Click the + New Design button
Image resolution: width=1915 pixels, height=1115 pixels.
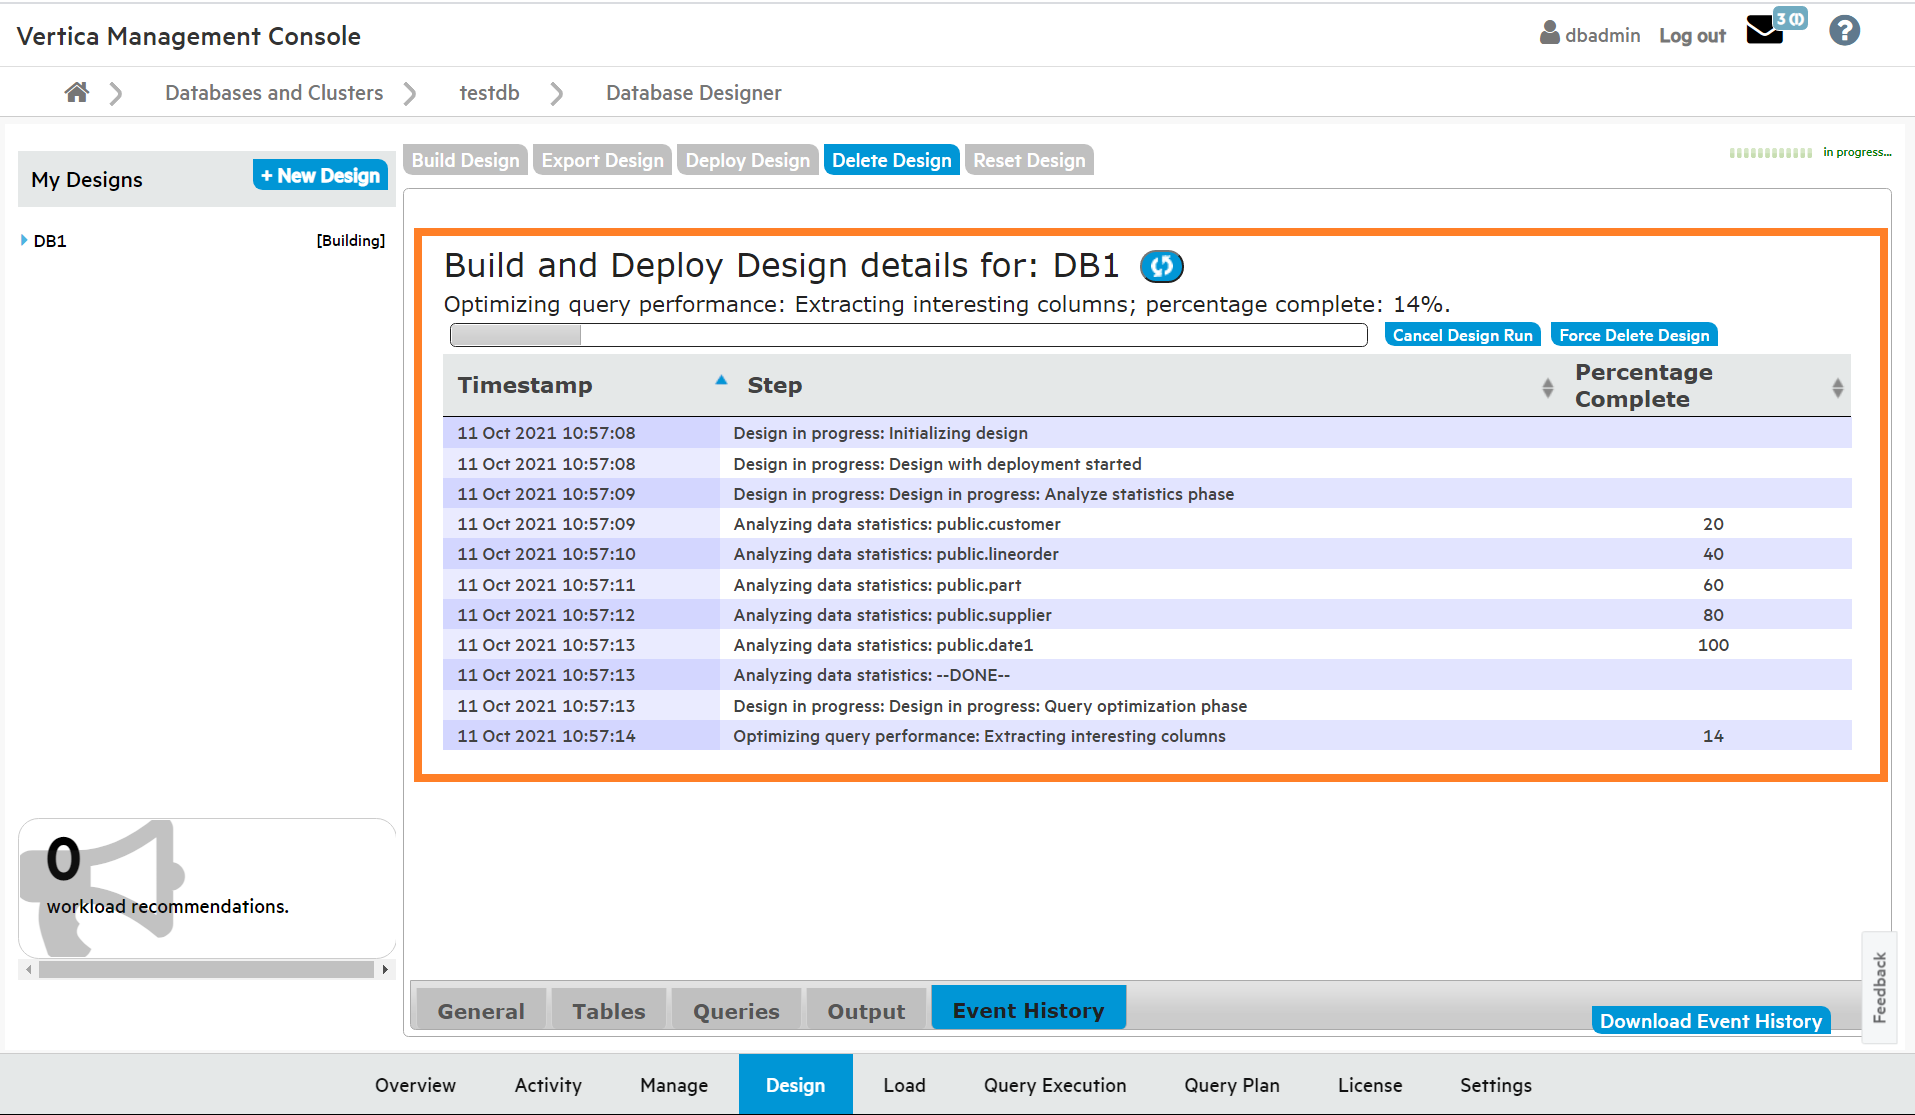tap(320, 175)
